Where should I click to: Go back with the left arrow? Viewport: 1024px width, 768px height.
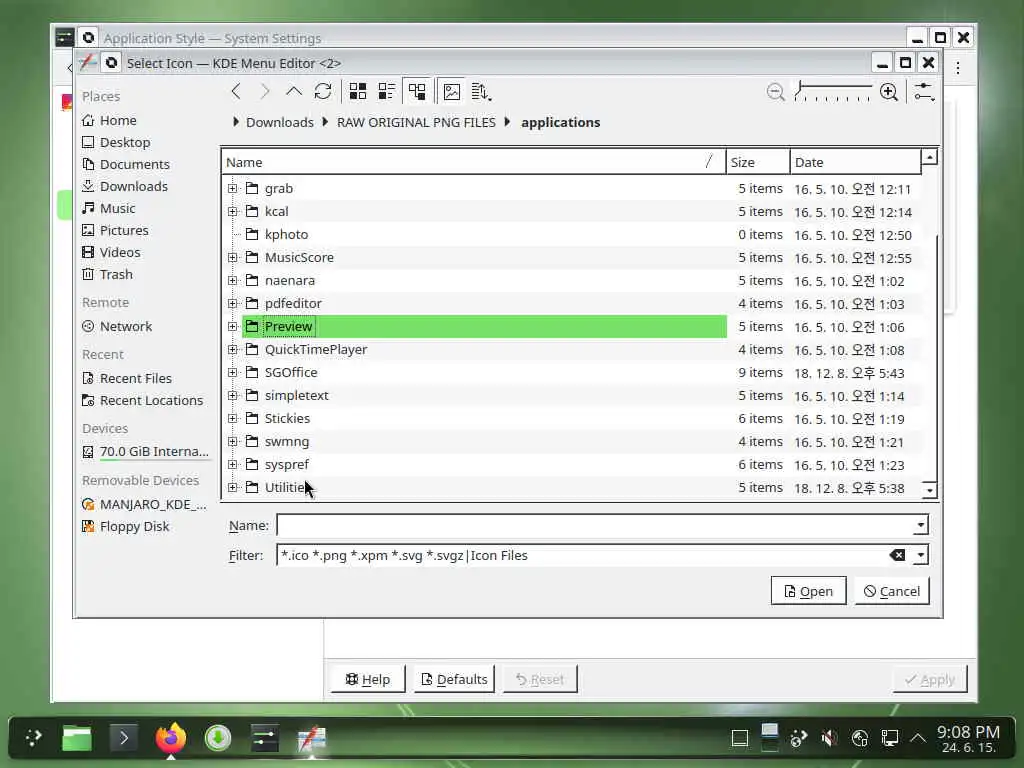coord(236,91)
